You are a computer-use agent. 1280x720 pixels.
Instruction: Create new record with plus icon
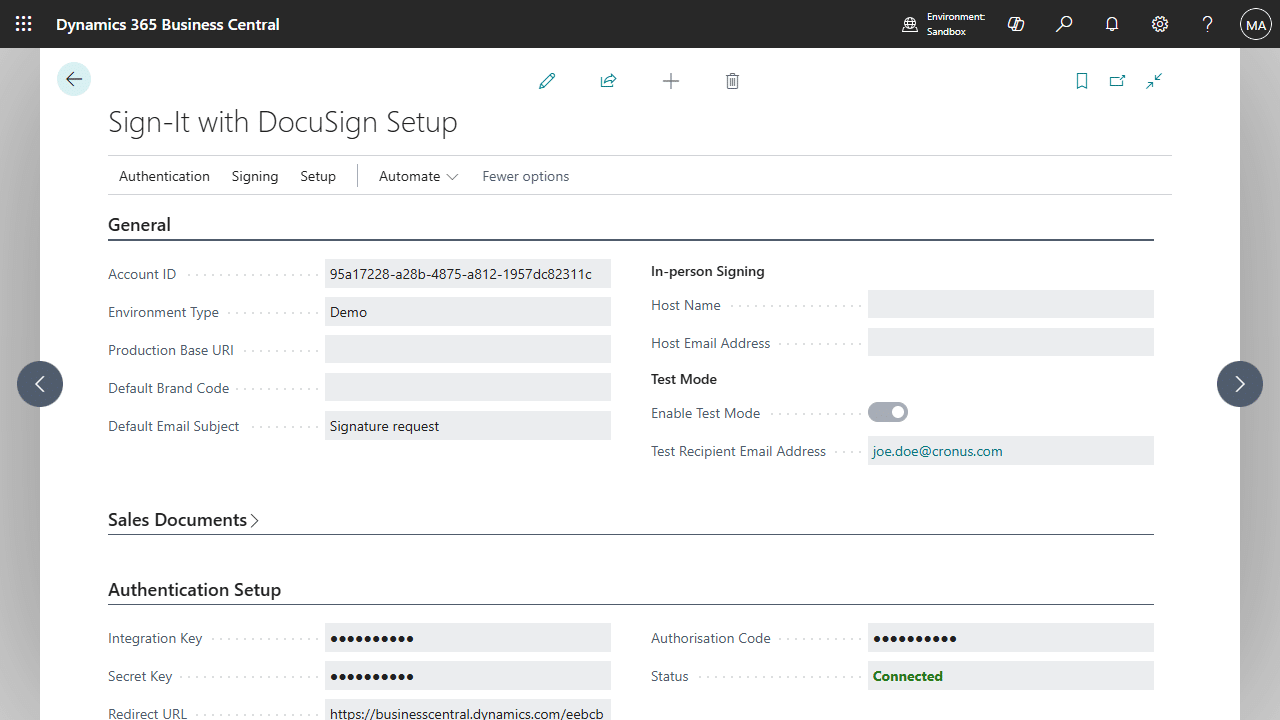pyautogui.click(x=671, y=81)
